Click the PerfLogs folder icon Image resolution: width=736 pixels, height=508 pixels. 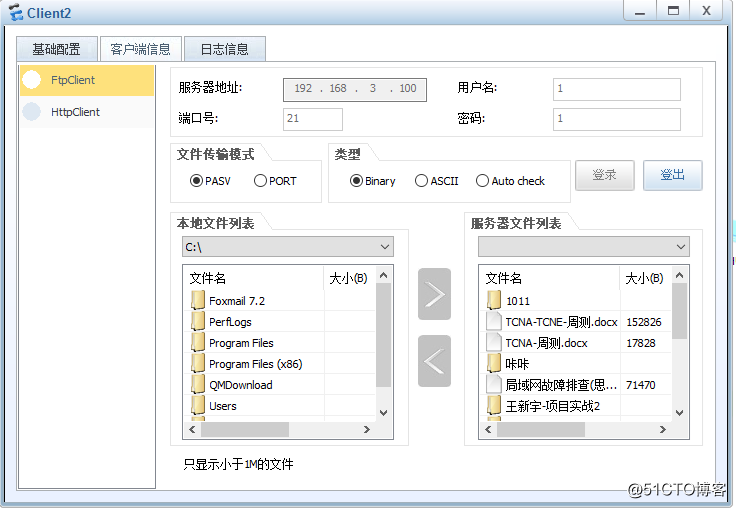(x=198, y=321)
